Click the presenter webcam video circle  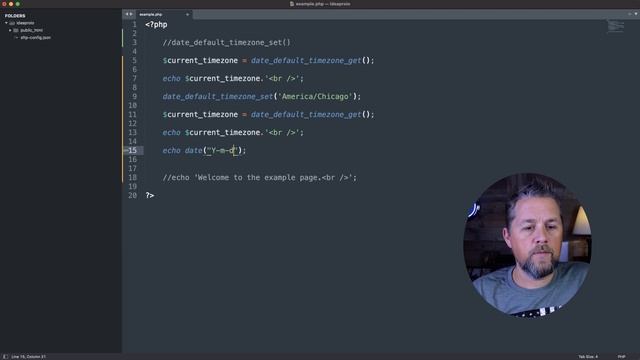click(528, 245)
